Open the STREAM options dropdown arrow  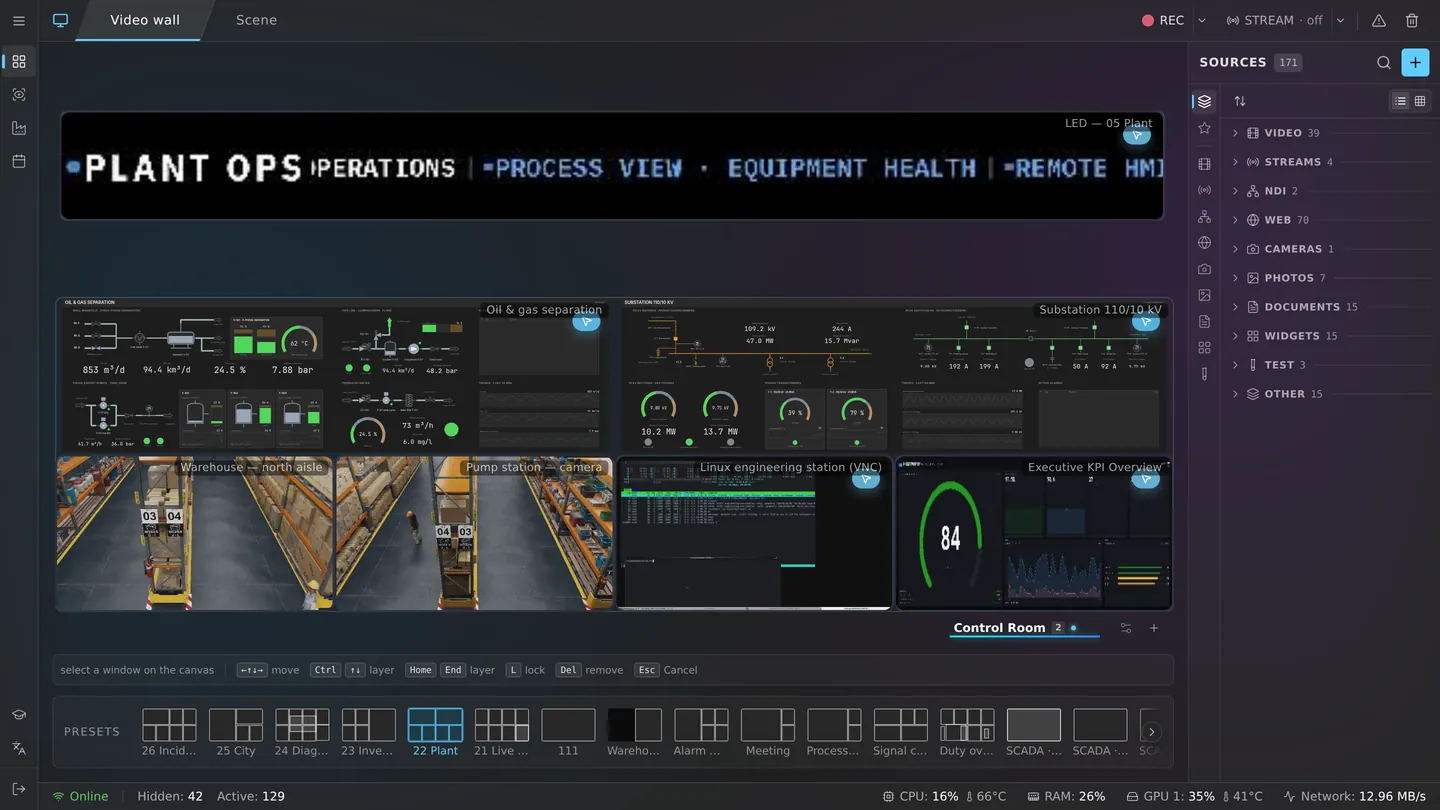(x=1341, y=20)
